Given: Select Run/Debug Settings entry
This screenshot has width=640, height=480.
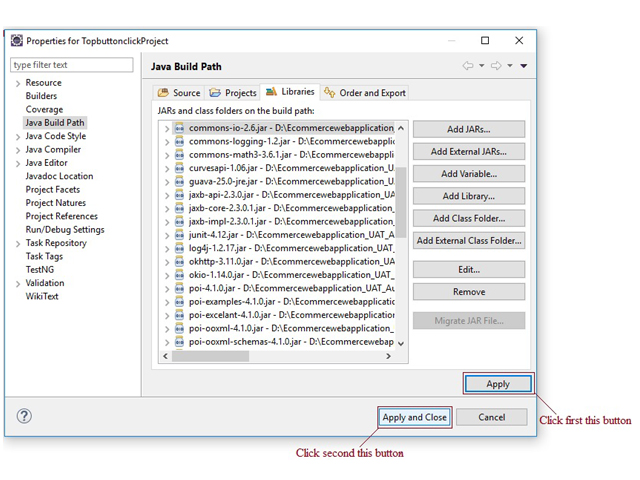Looking at the screenshot, I should [x=65, y=230].
